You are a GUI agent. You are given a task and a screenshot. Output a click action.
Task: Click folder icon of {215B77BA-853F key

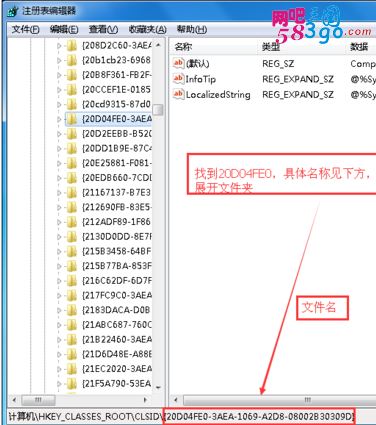click(71, 266)
